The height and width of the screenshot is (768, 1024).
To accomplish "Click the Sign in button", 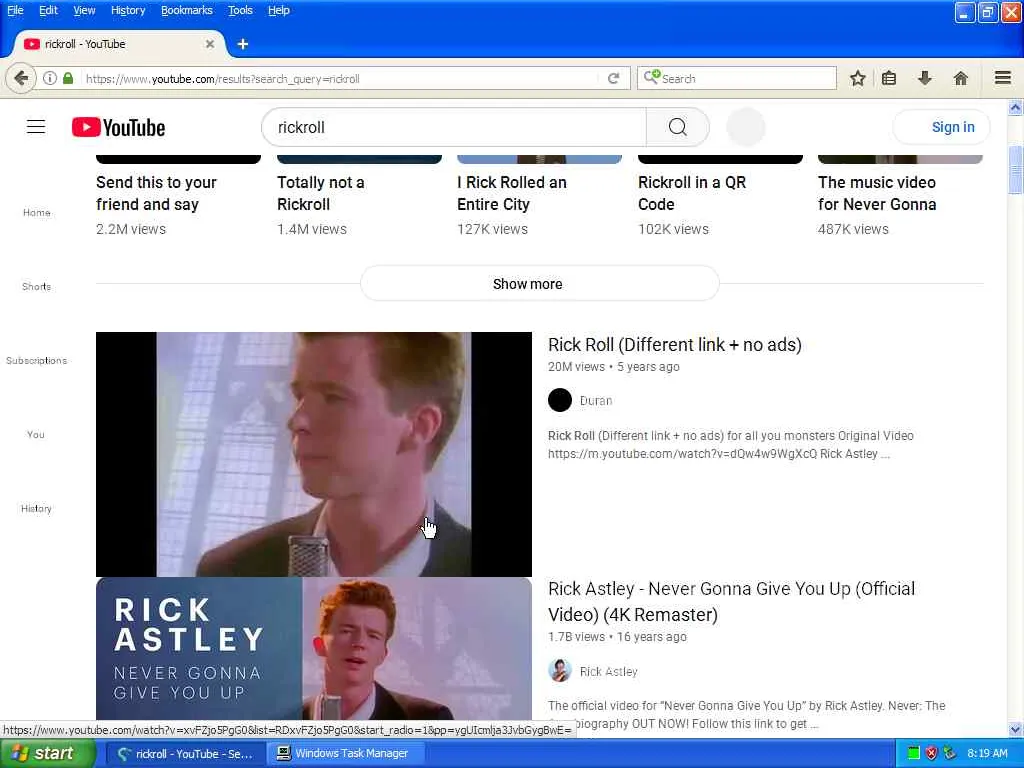I will pyautogui.click(x=941, y=127).
